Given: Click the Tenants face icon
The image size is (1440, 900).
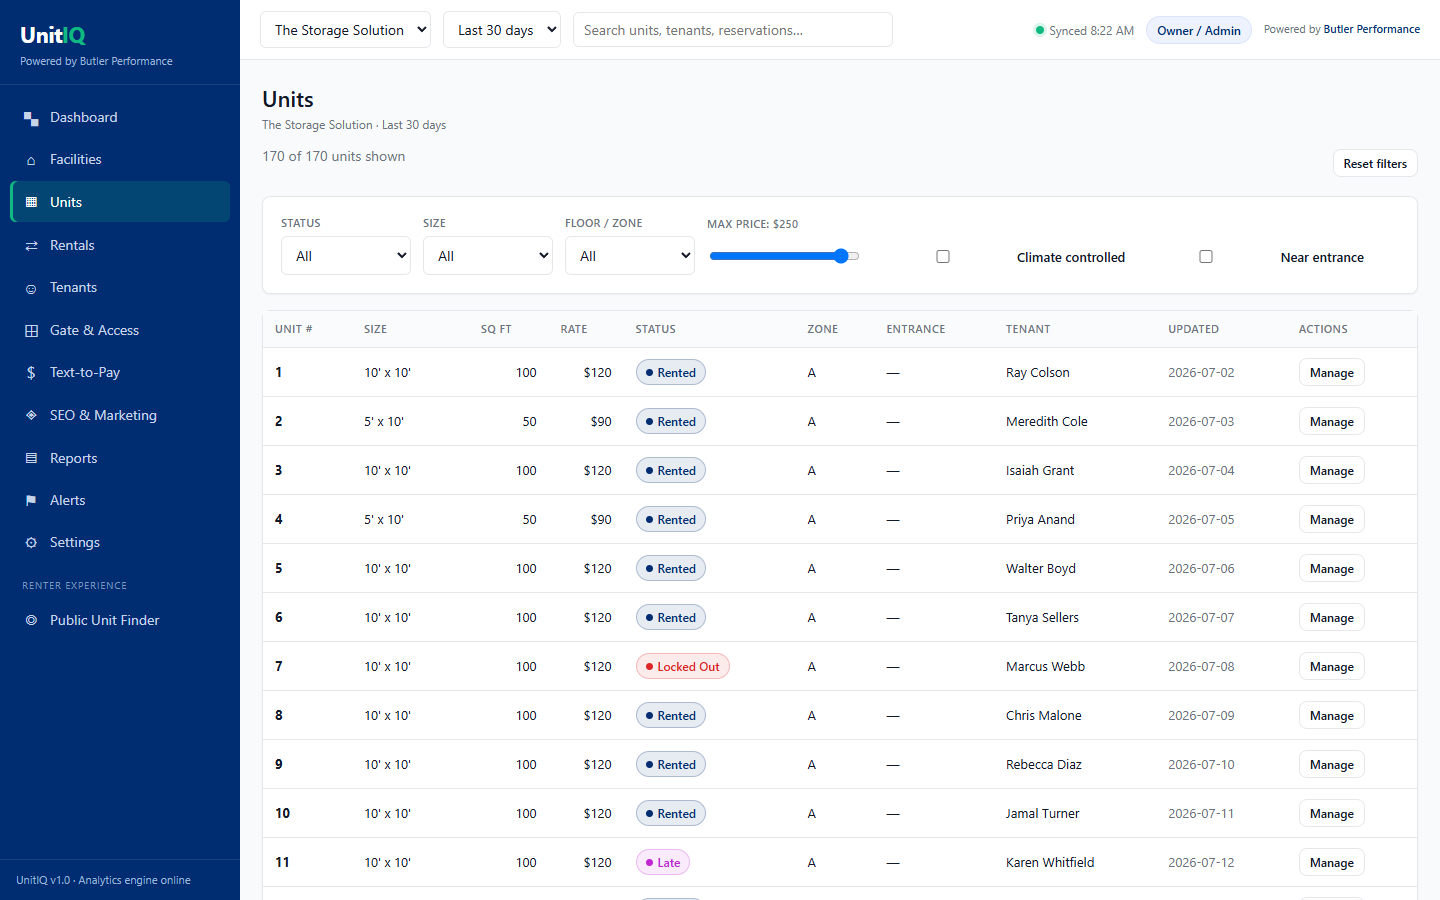Looking at the screenshot, I should click(31, 288).
